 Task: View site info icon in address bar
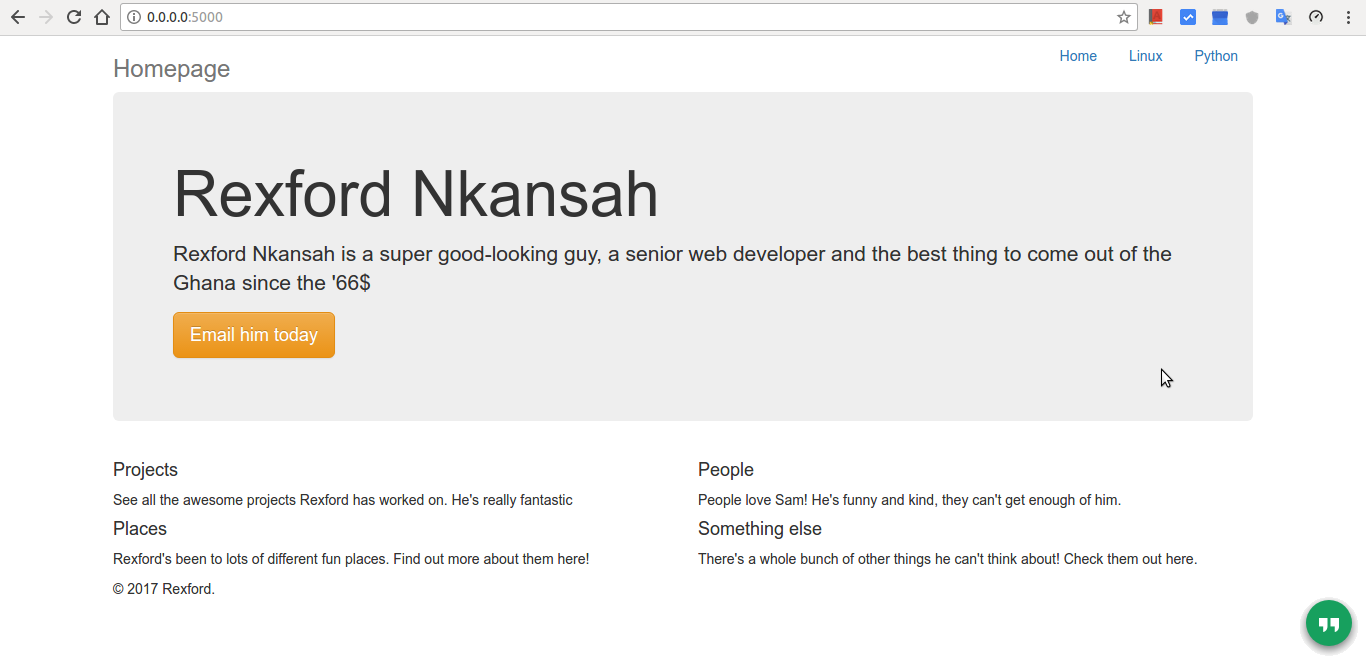[134, 17]
